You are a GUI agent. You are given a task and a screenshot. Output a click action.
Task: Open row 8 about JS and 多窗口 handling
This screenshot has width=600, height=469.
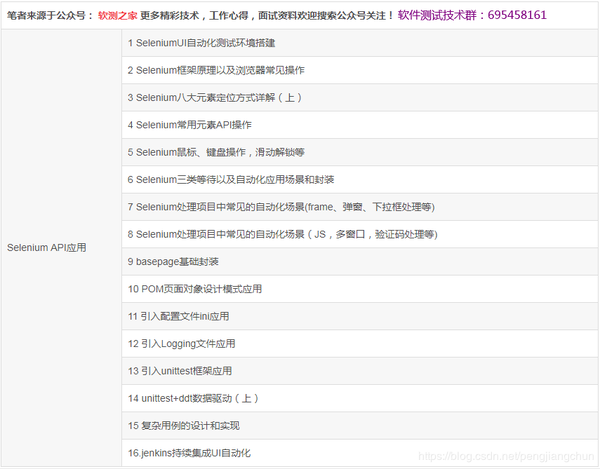[360, 234]
